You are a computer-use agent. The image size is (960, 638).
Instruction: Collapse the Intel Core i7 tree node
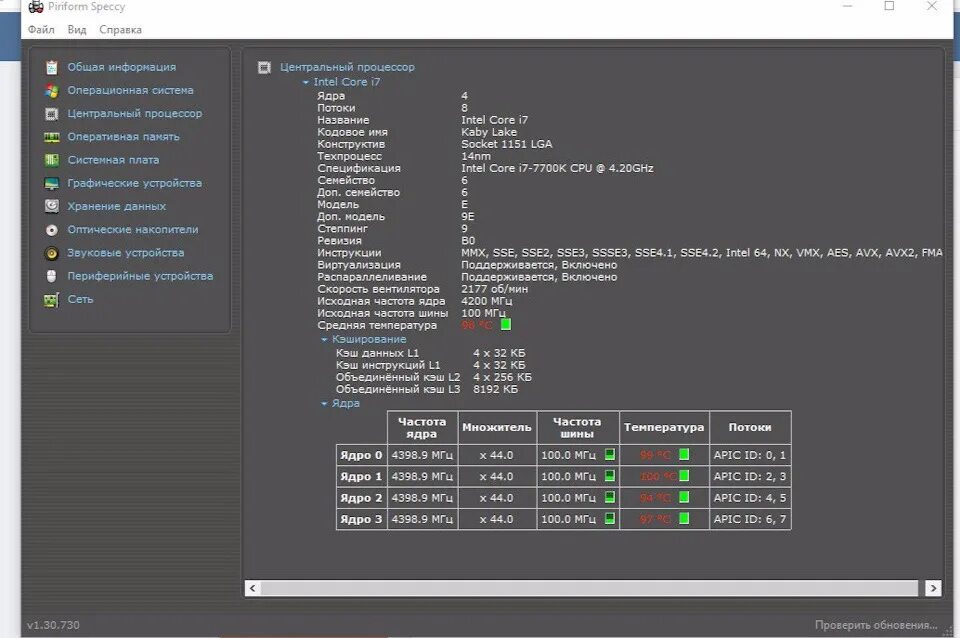coord(306,82)
